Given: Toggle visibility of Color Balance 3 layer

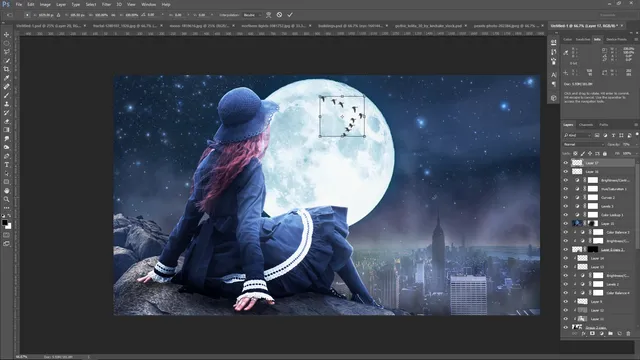Looking at the screenshot, I should coord(566,232).
